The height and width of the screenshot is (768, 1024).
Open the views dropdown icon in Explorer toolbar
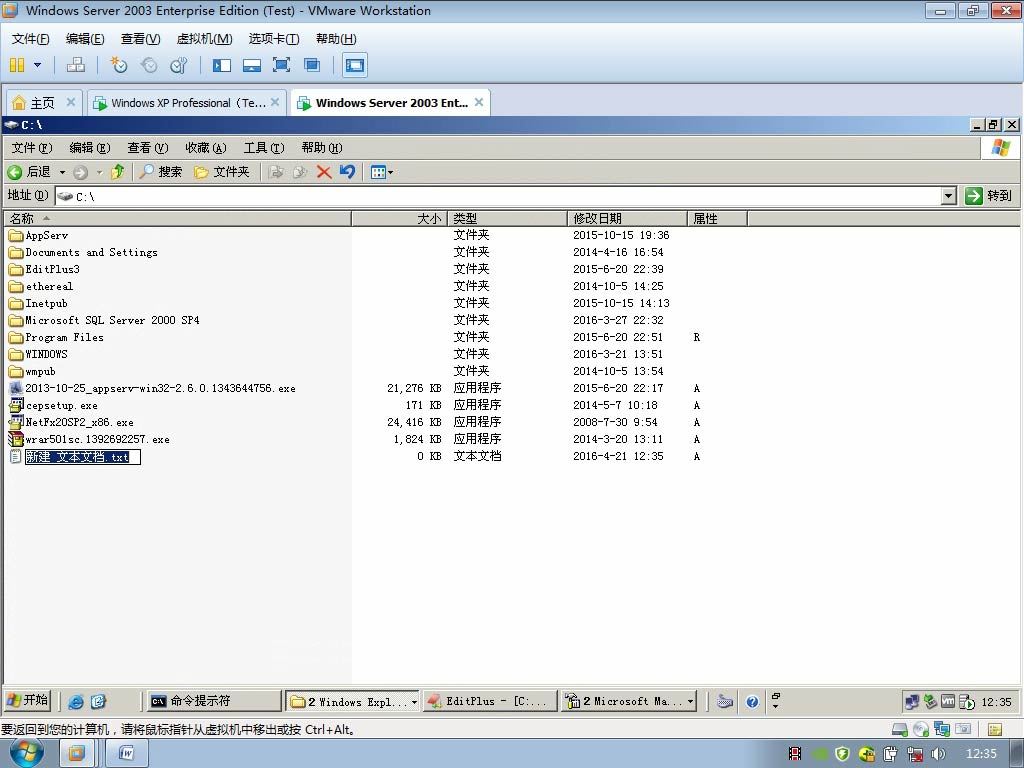381,172
